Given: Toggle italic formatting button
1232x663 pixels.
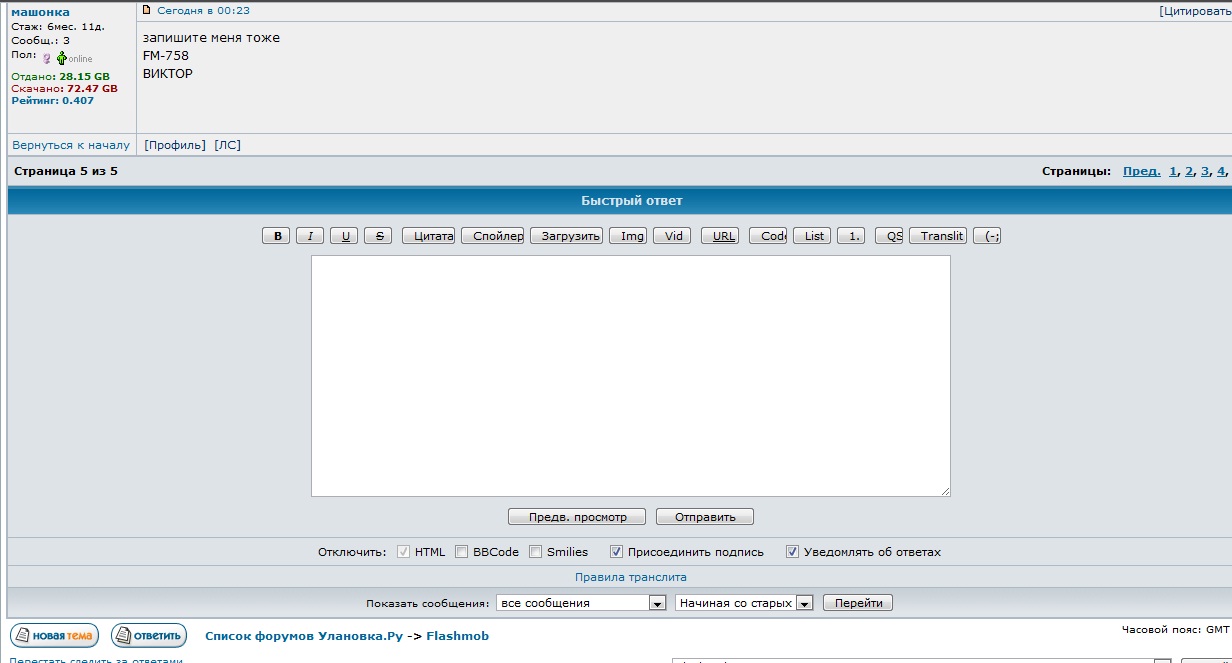Looking at the screenshot, I should tap(310, 236).
